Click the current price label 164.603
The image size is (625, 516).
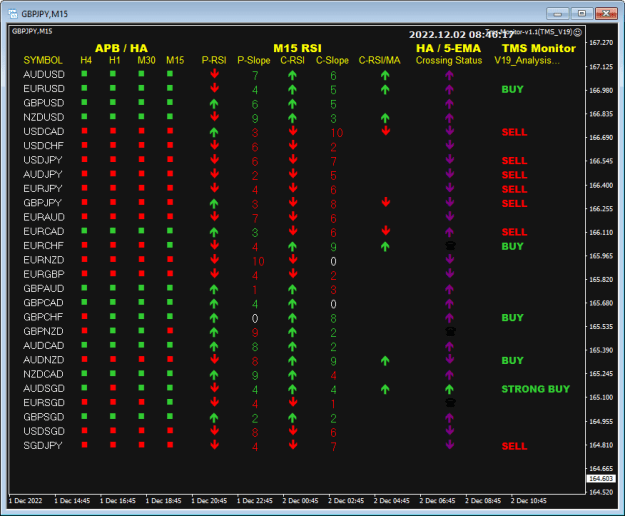(x=601, y=479)
